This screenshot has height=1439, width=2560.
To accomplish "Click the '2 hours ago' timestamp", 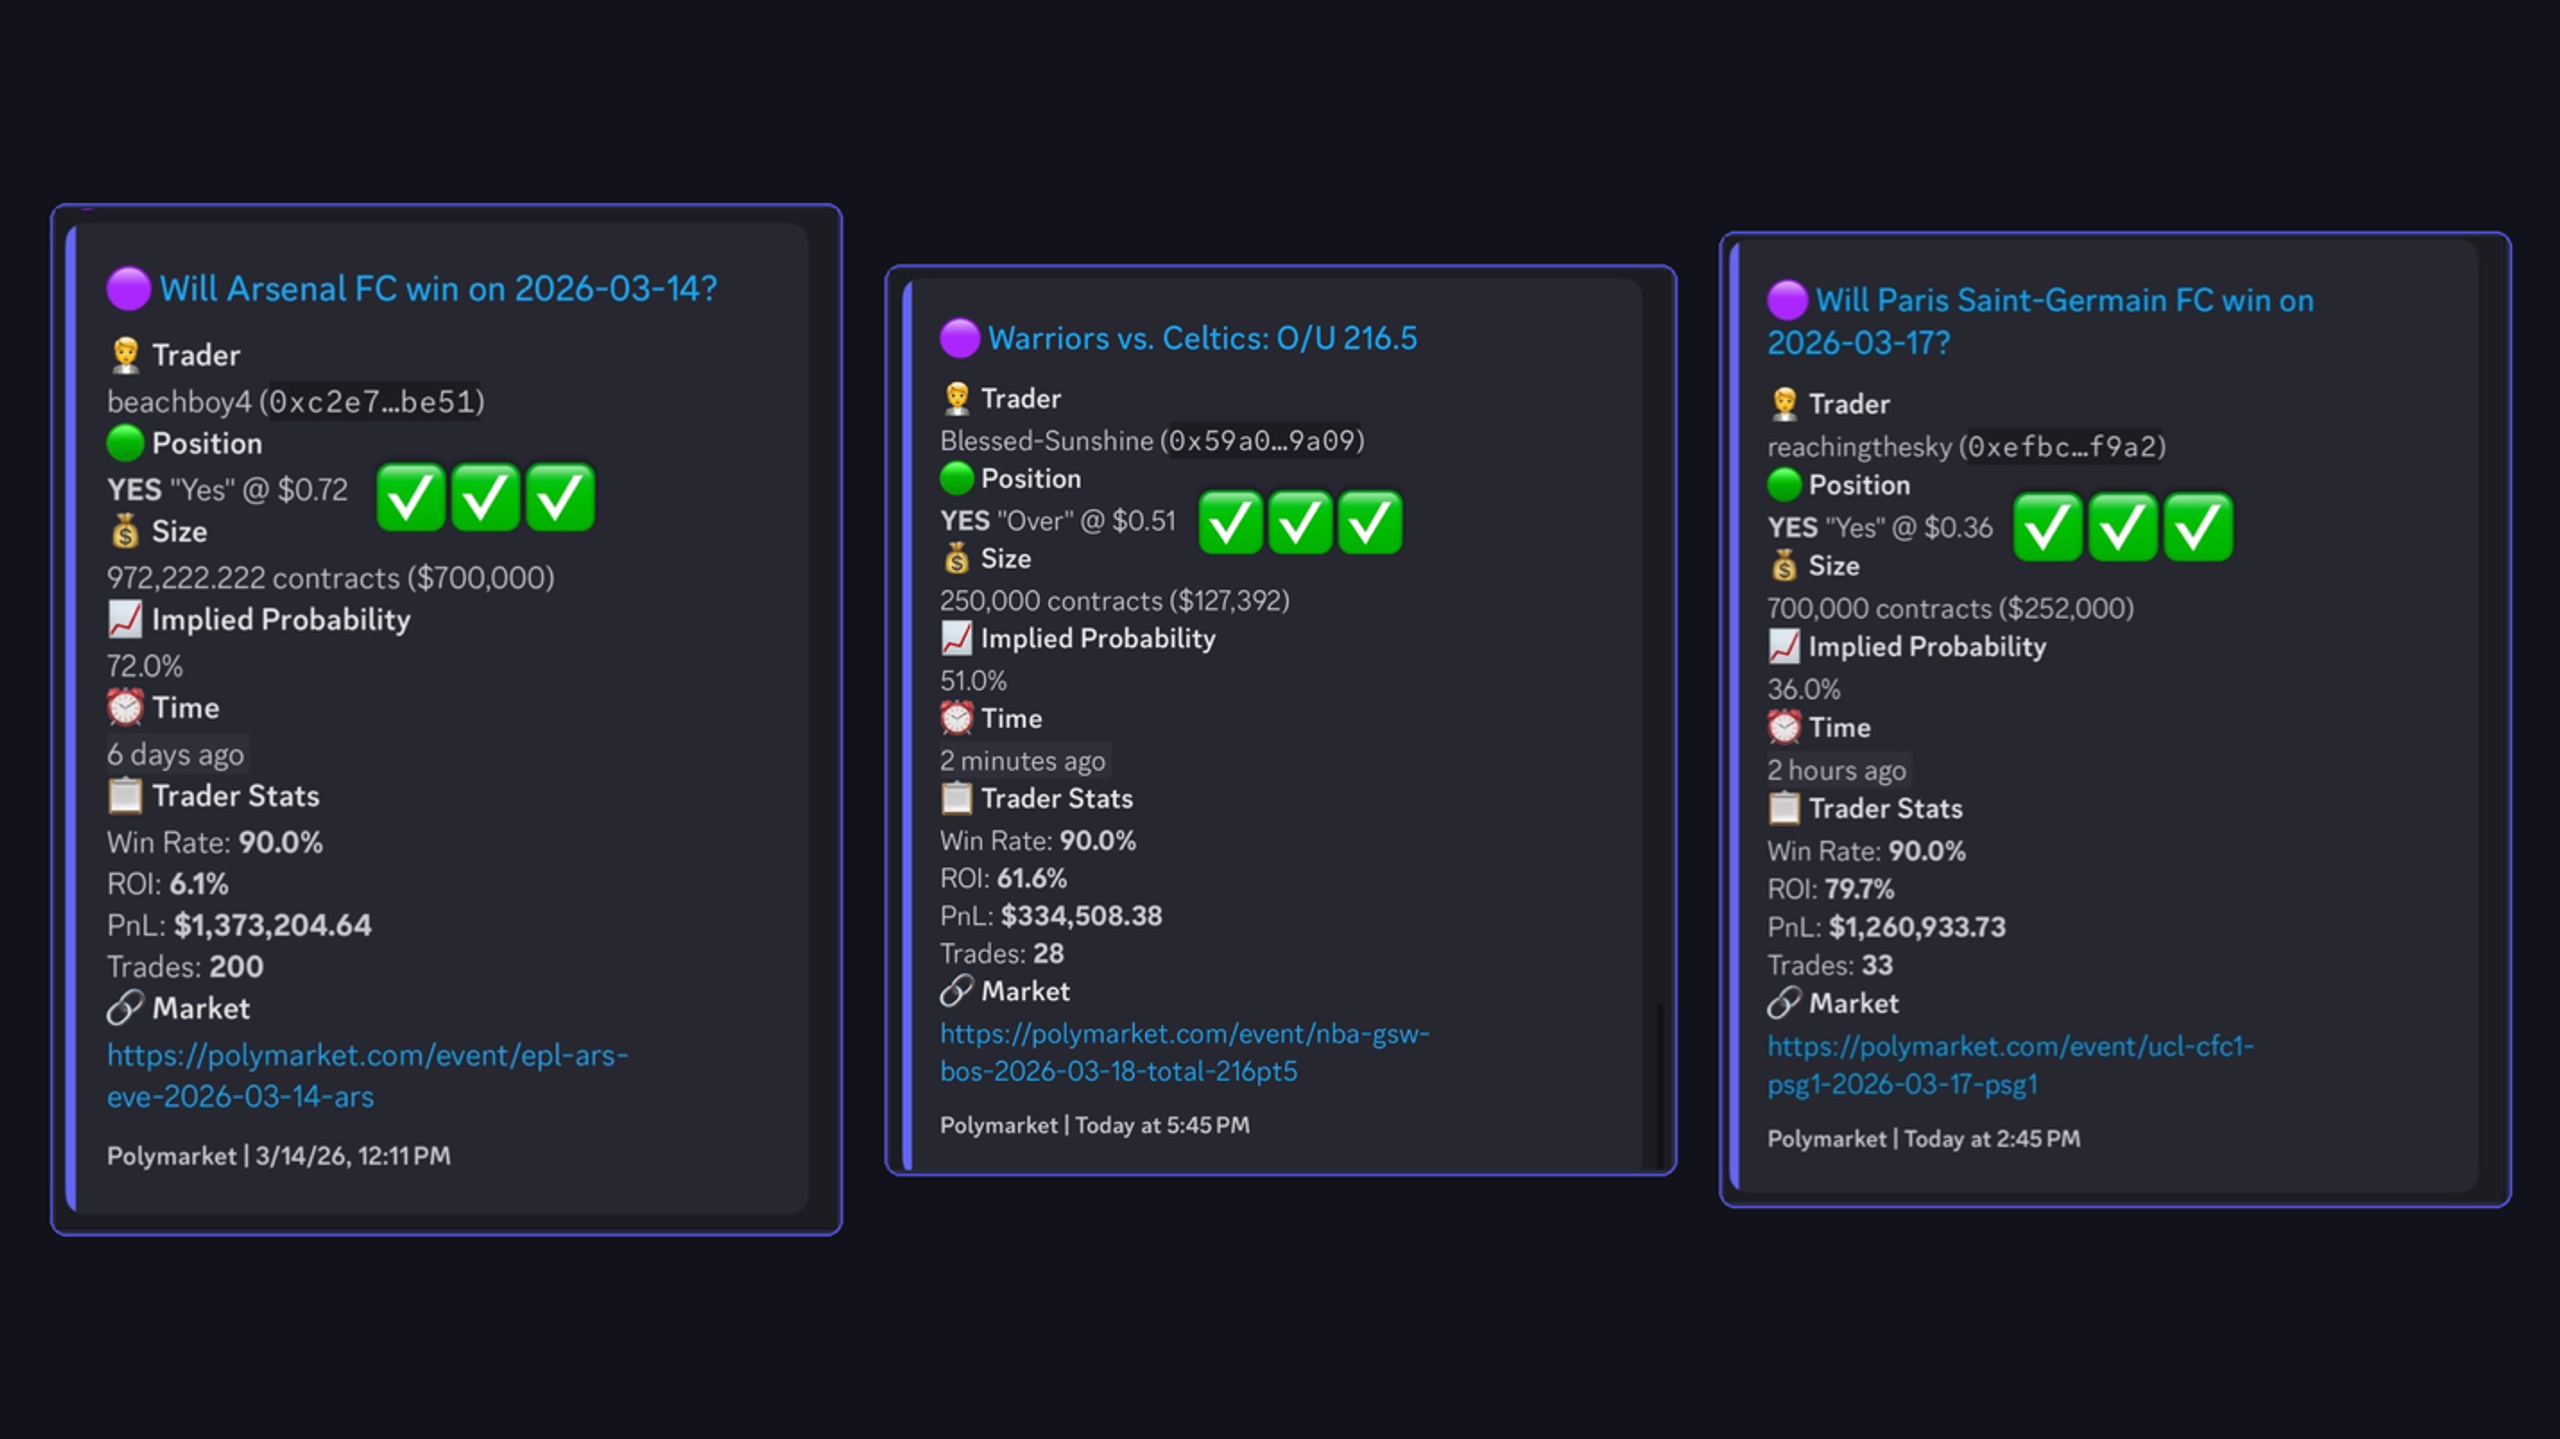I will click(1836, 770).
